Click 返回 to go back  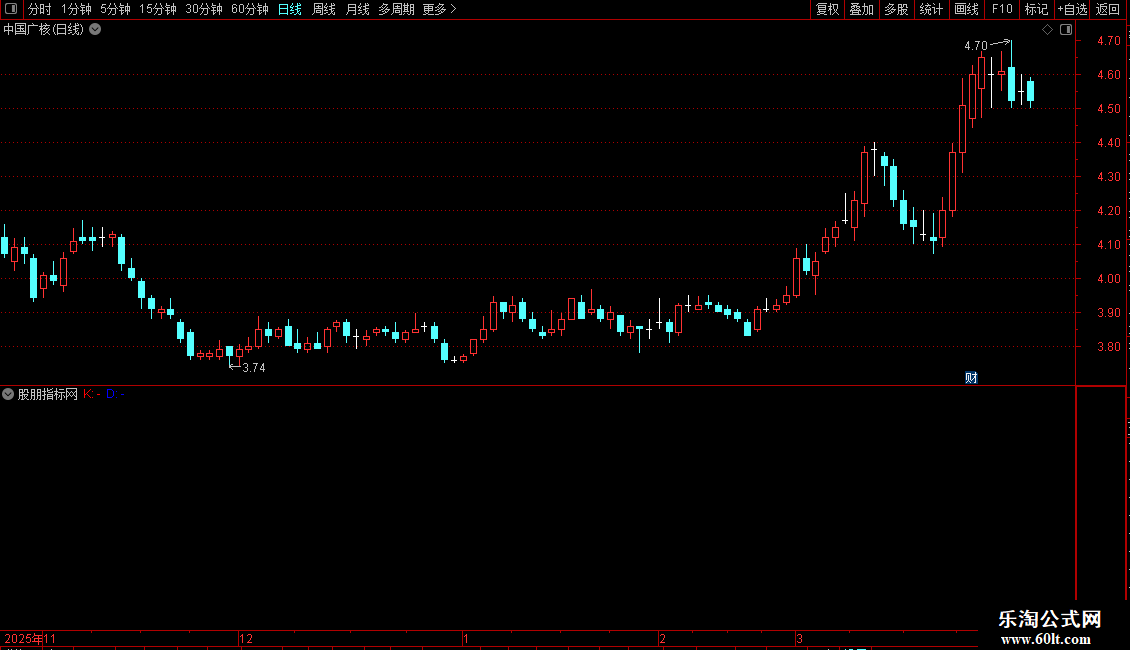pos(1108,9)
